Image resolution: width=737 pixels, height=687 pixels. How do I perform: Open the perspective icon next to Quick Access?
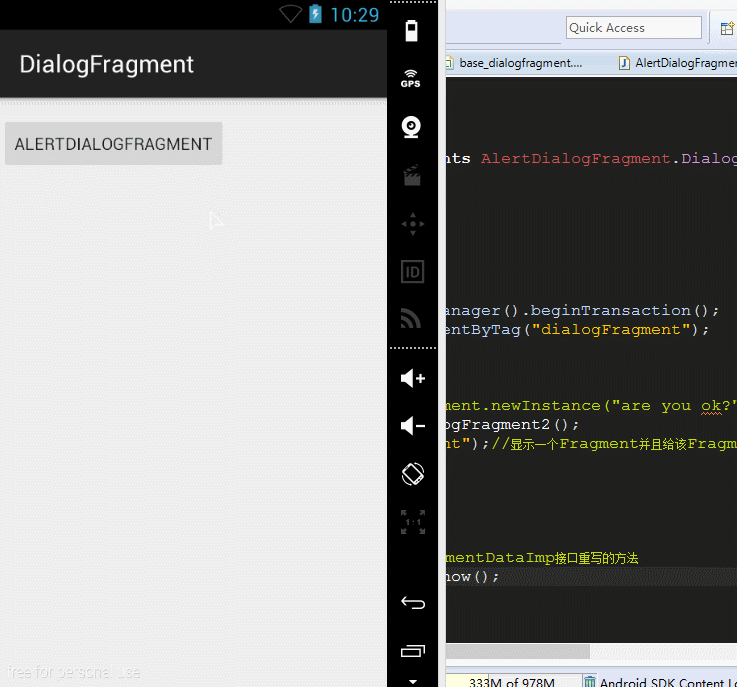[727, 29]
